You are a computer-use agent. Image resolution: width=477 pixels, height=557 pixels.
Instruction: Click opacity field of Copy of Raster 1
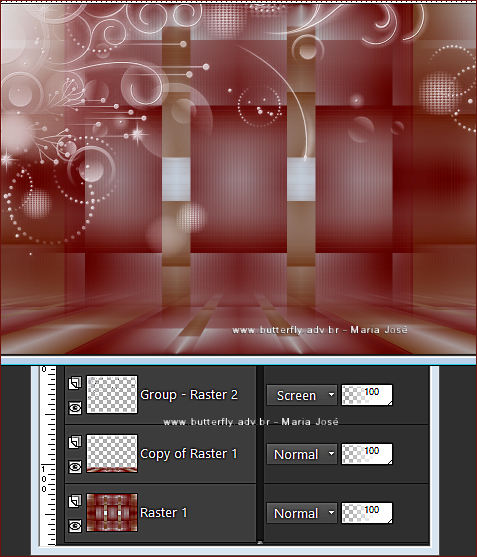click(x=367, y=454)
